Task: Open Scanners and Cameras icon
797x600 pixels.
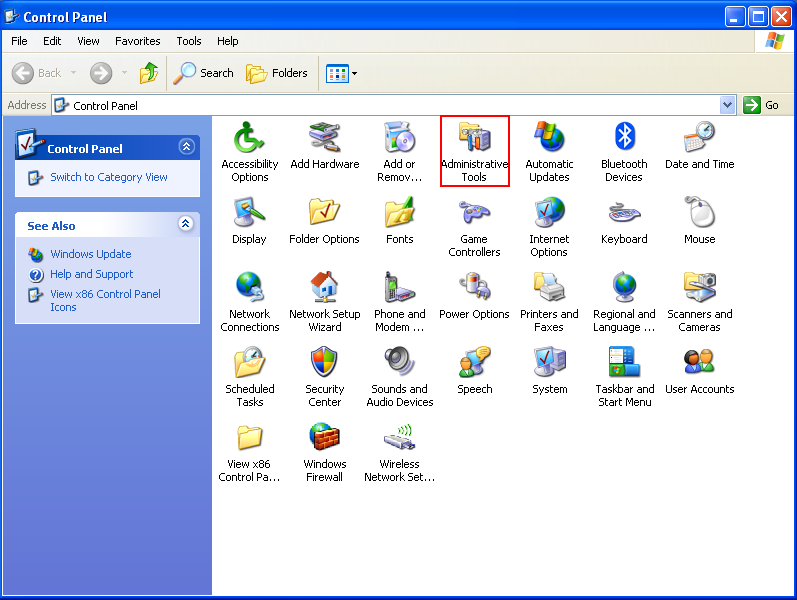Action: pyautogui.click(x=699, y=302)
